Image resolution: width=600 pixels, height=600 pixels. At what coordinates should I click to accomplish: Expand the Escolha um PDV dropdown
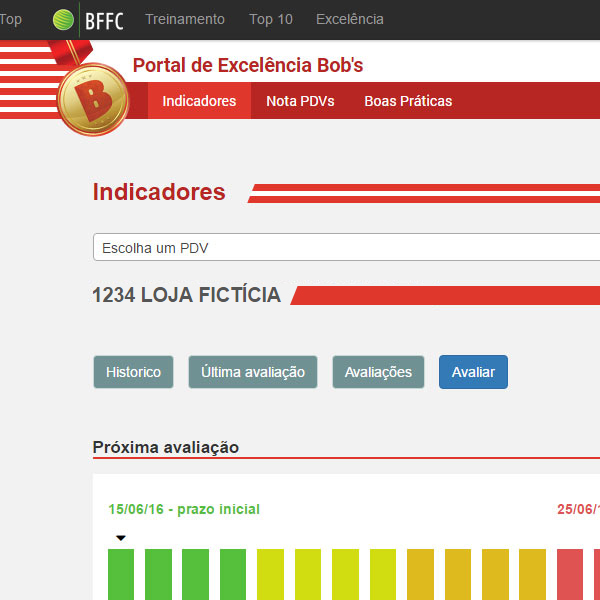pyautogui.click(x=346, y=247)
